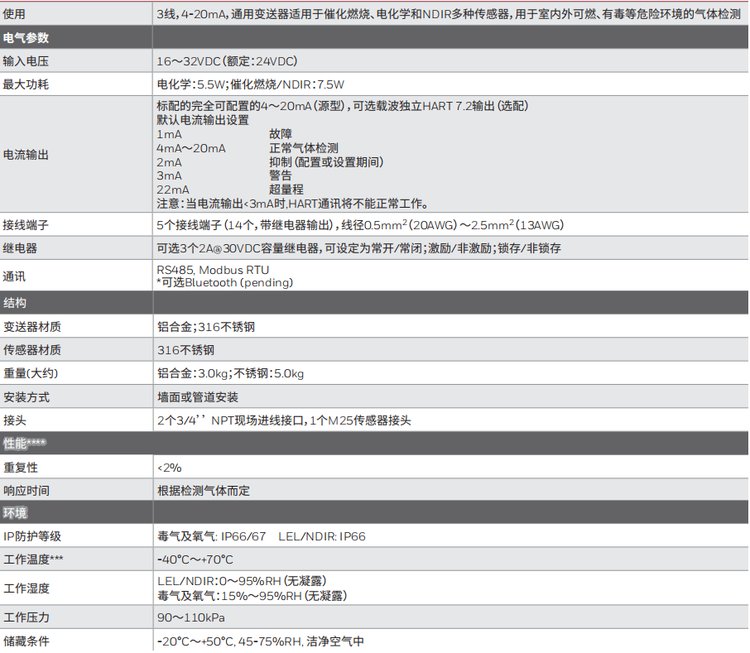Select the 储藏条件 row label
The width and height of the screenshot is (750, 653).
pos(27,640)
